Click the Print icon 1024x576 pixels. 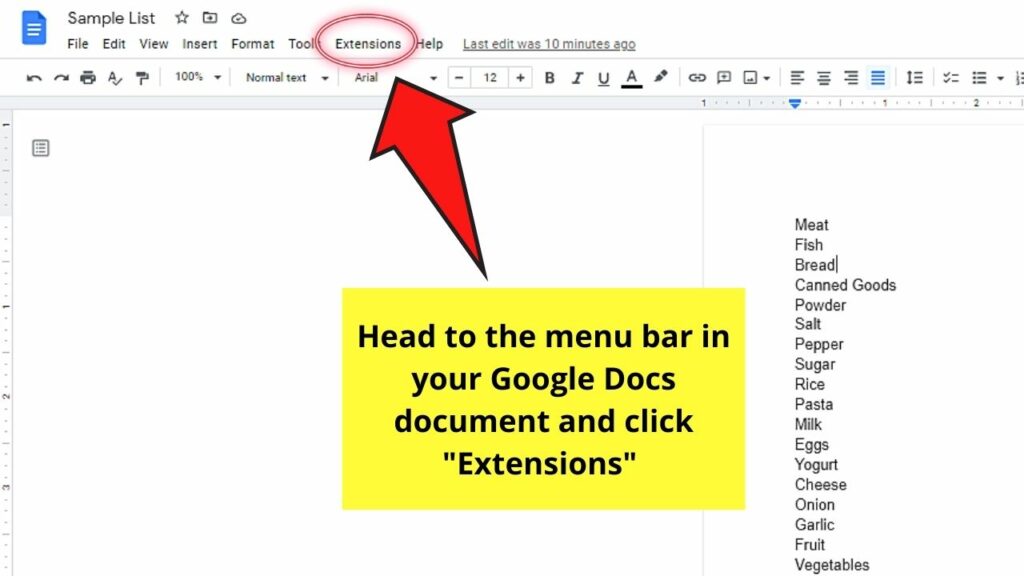(x=86, y=77)
